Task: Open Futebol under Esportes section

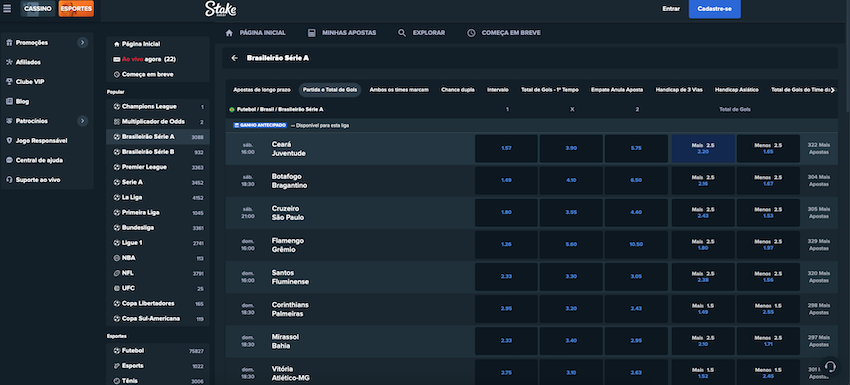Action: pos(158,351)
